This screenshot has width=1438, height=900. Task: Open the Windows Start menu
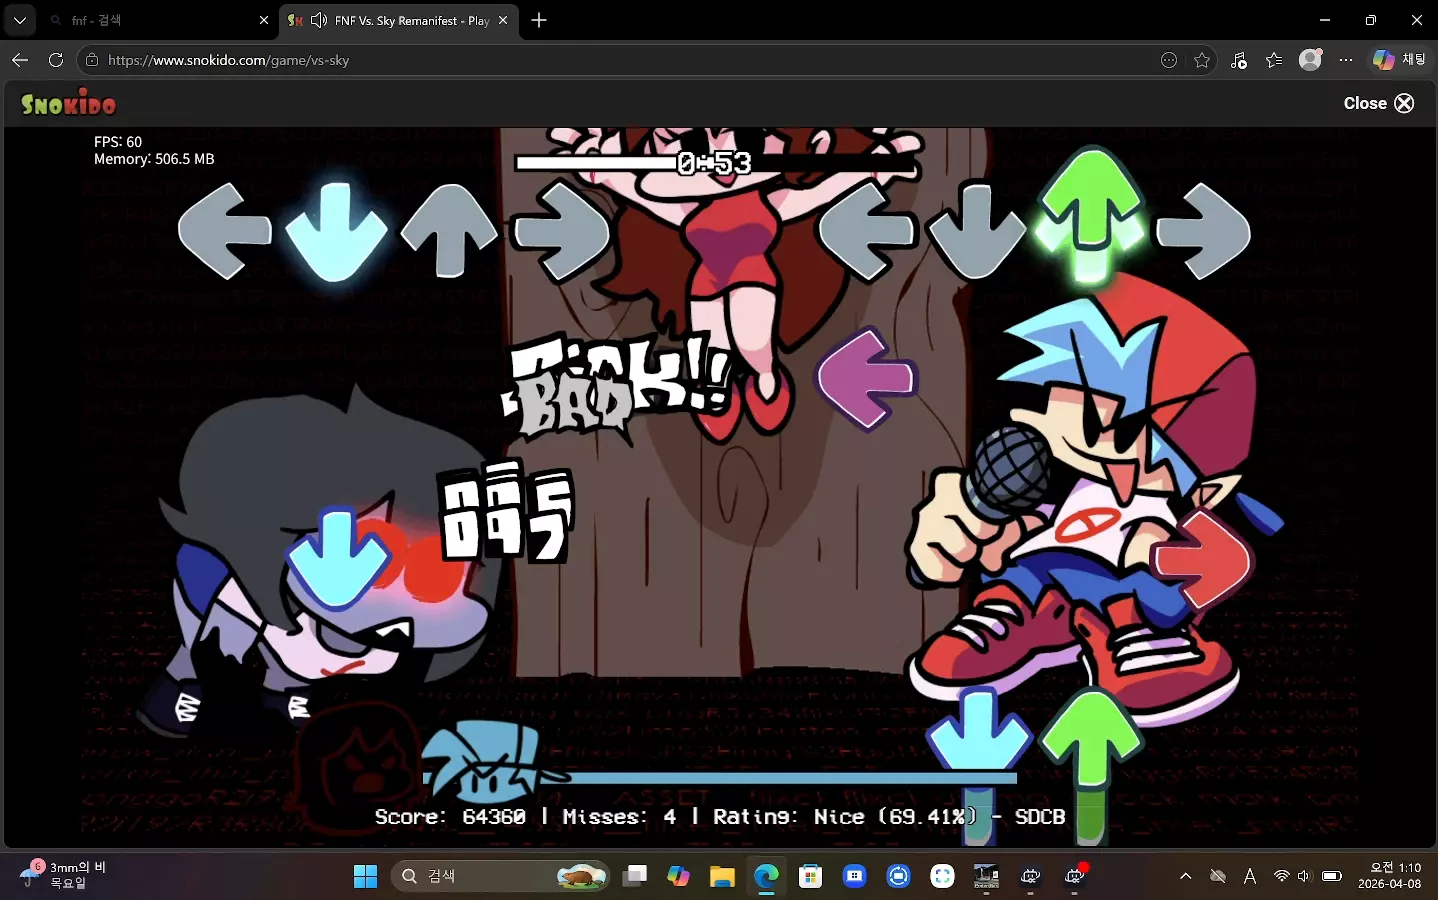[x=365, y=877]
